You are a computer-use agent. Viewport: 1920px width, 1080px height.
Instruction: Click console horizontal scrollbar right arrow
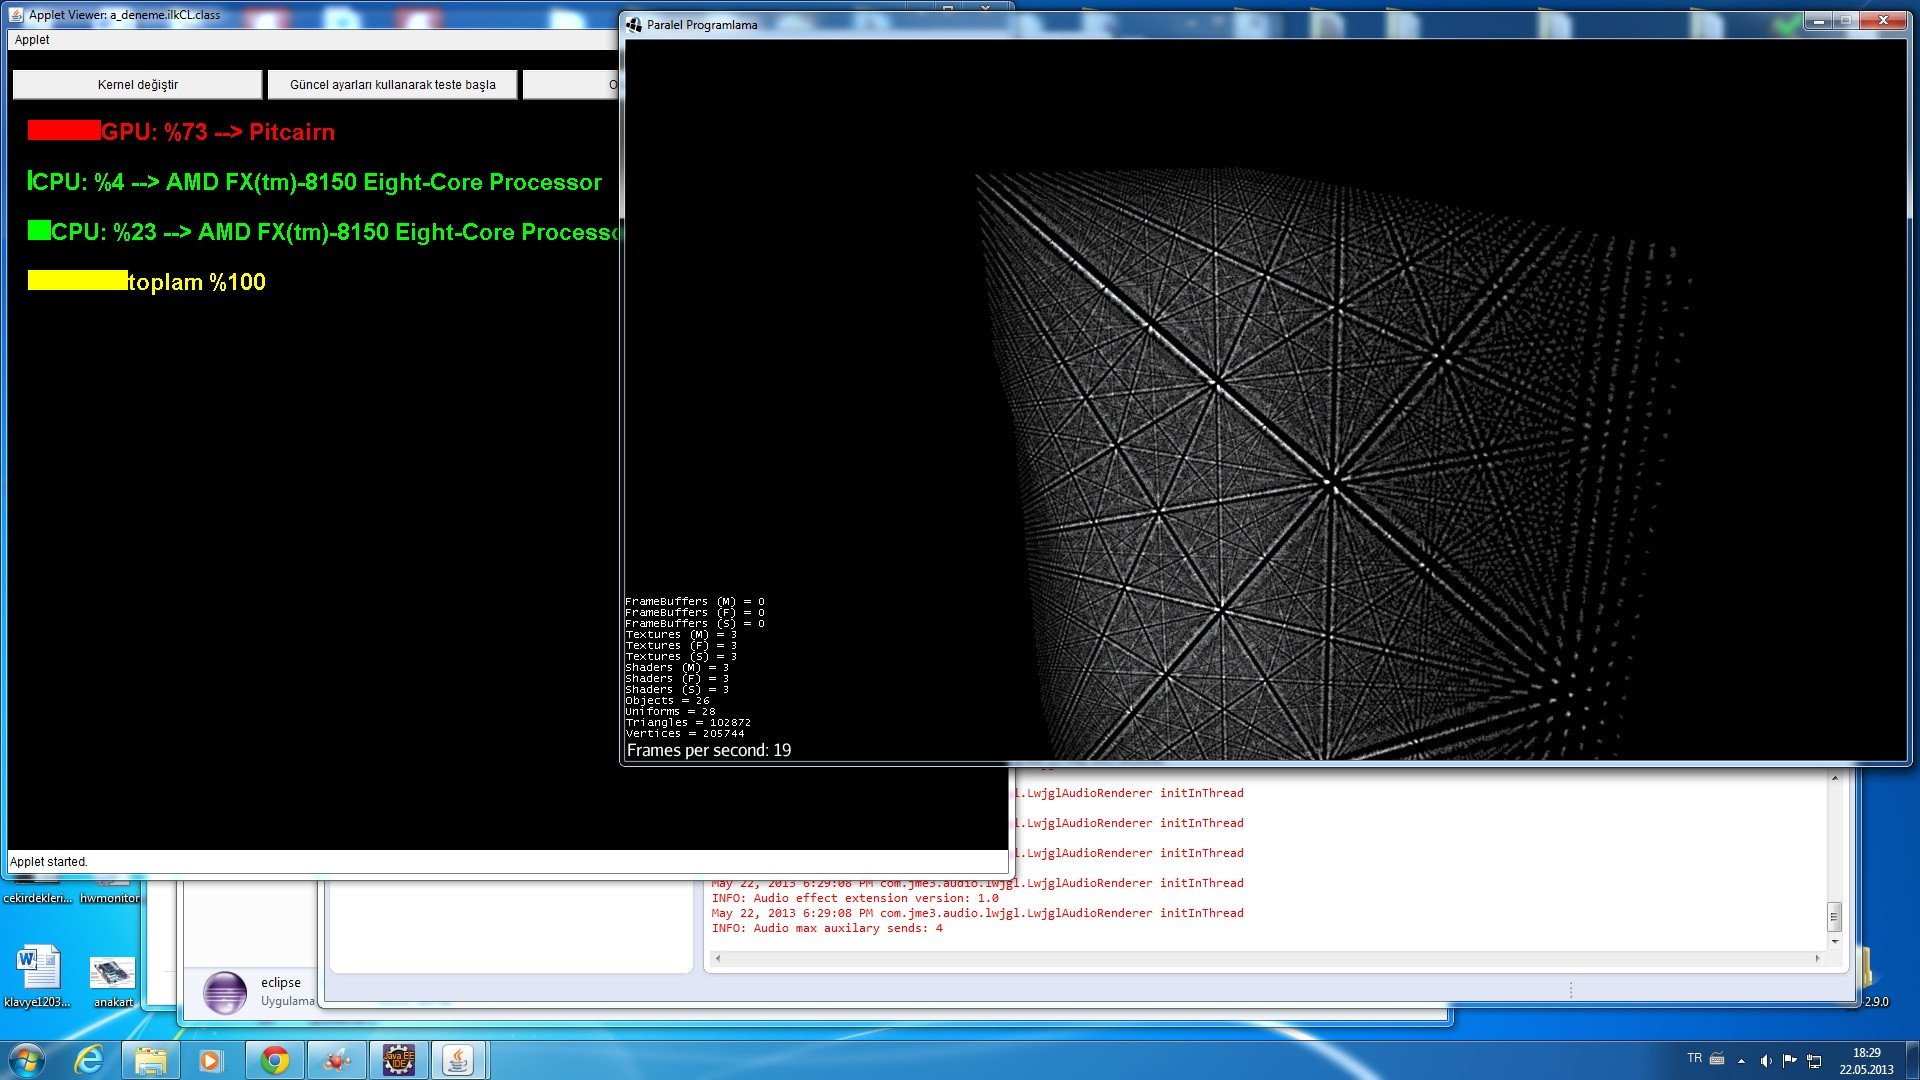pos(1817,958)
